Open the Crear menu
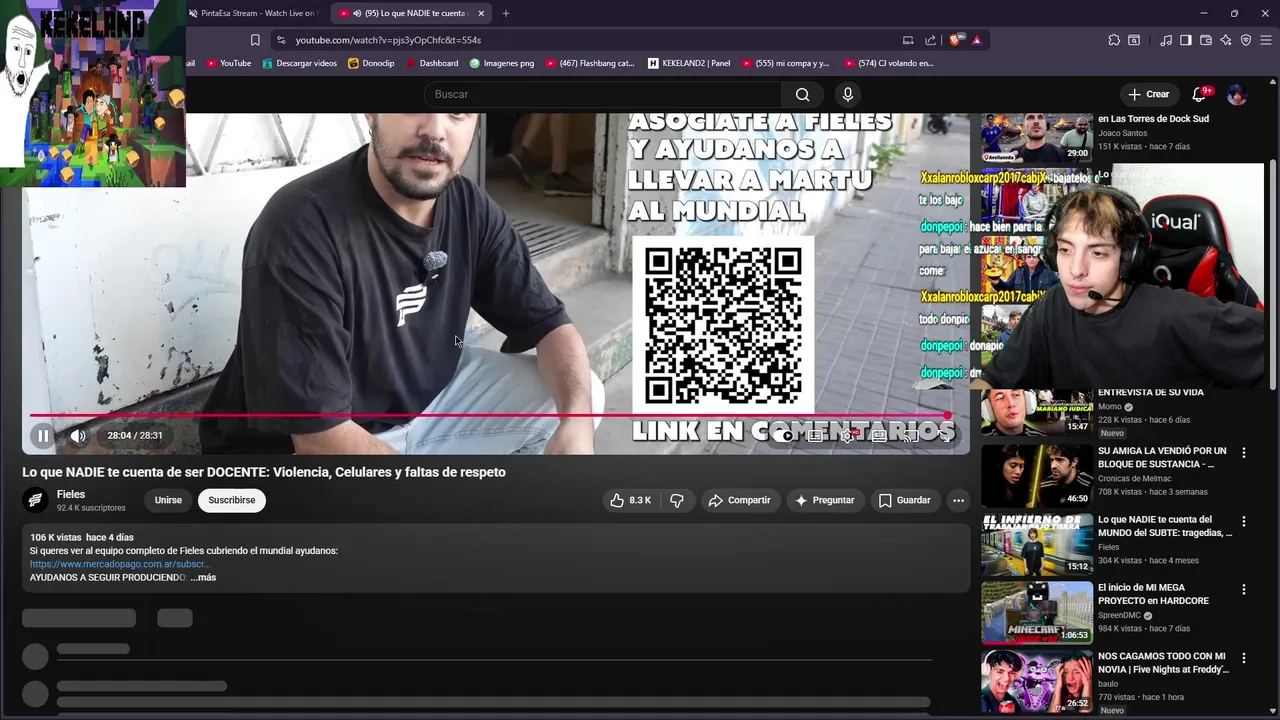The height and width of the screenshot is (720, 1280). pyautogui.click(x=1148, y=94)
